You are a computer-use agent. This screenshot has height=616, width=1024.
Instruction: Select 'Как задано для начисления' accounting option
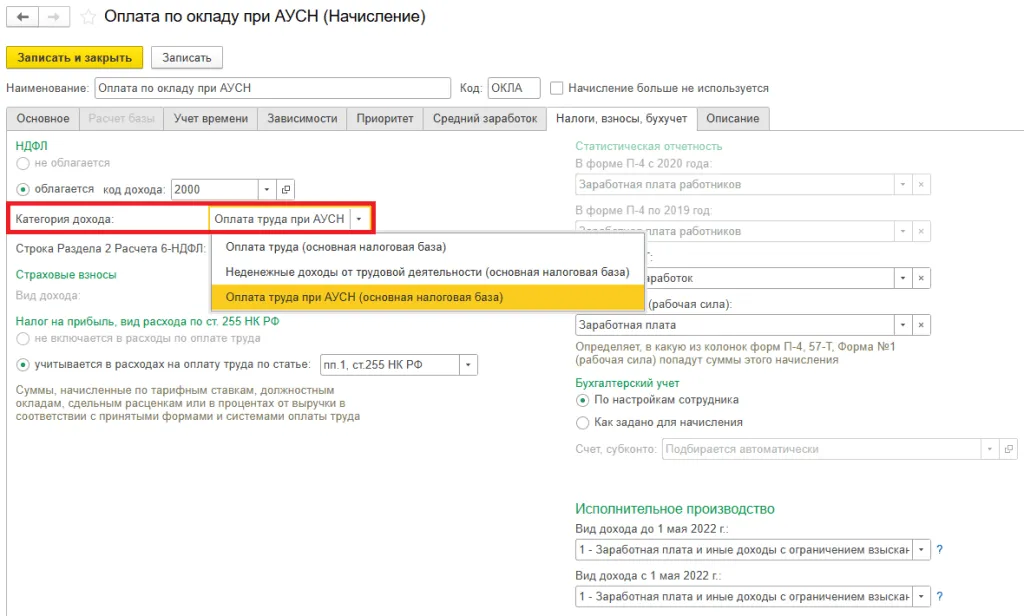coord(583,423)
